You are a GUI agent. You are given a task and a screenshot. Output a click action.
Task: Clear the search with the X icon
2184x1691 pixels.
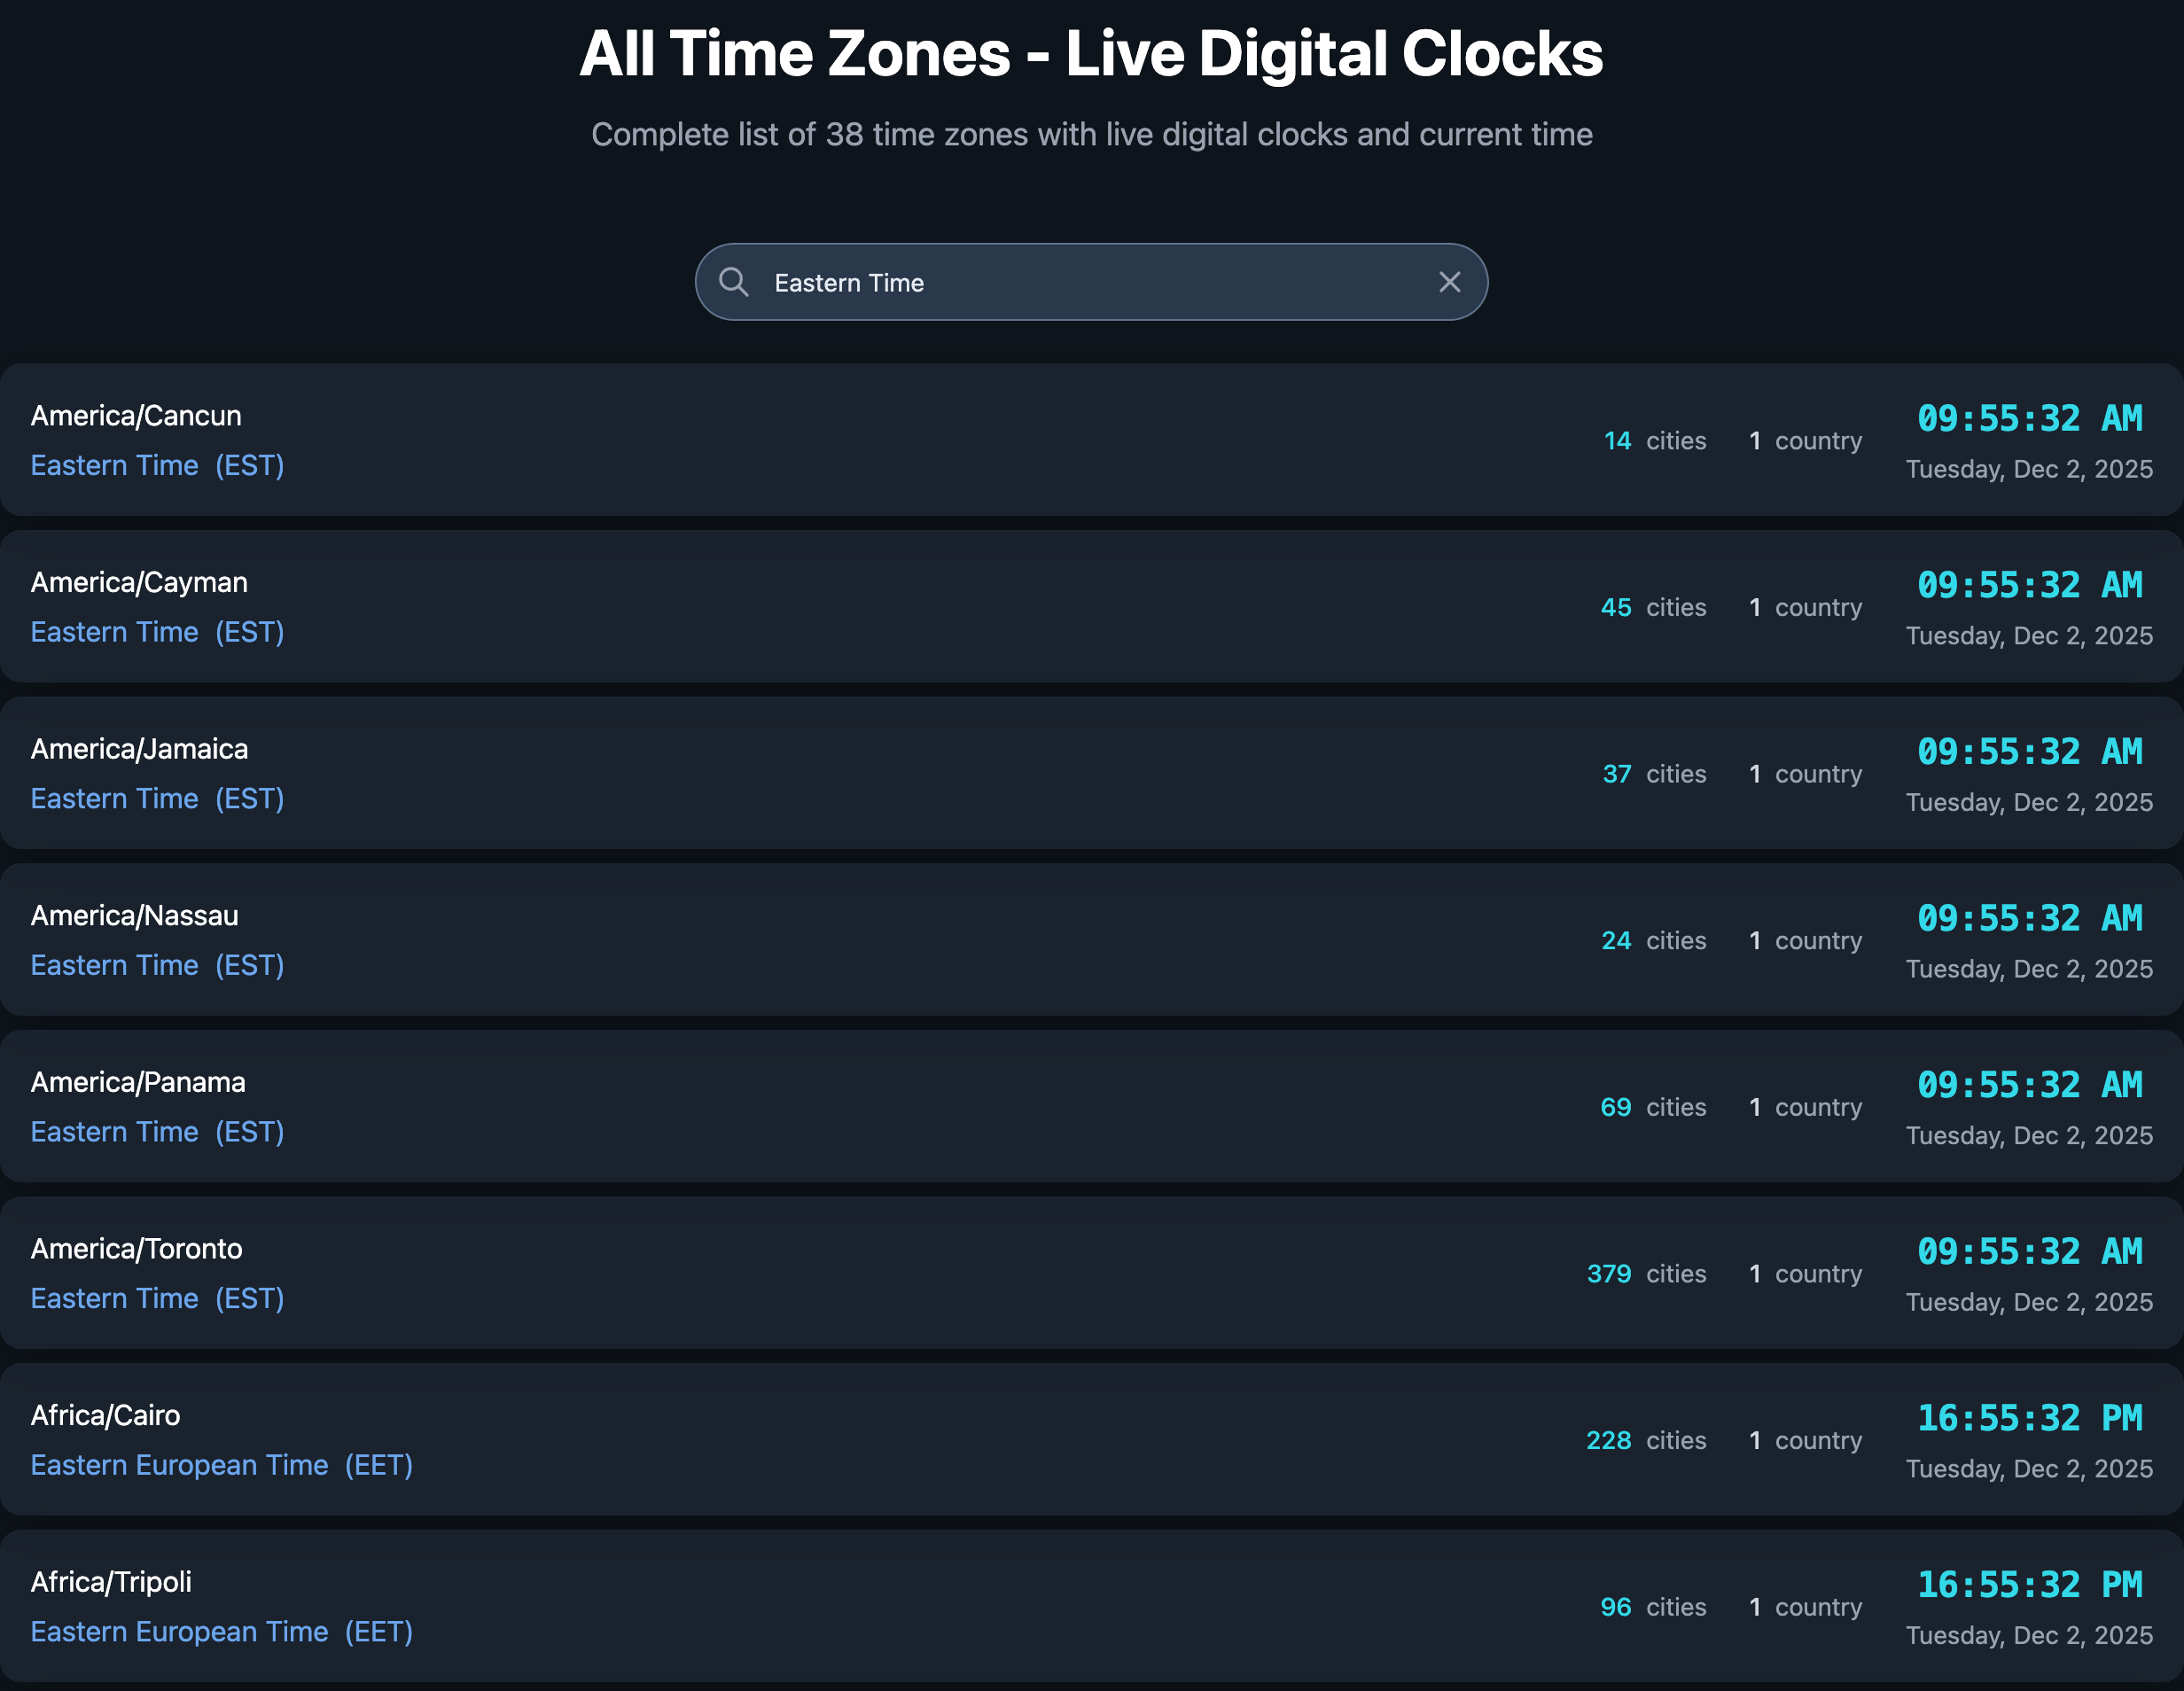1450,282
